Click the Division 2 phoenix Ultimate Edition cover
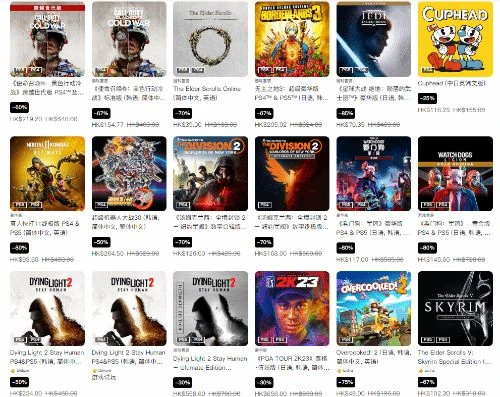The image size is (500, 397). (292, 173)
